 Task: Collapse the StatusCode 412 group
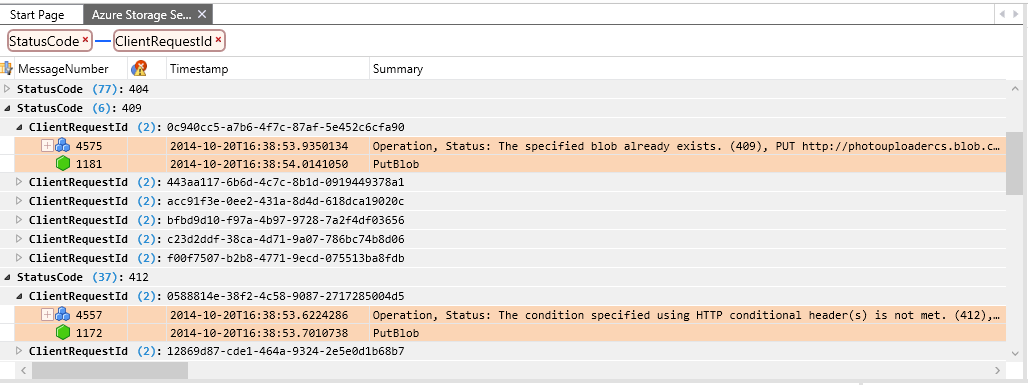(x=7, y=277)
